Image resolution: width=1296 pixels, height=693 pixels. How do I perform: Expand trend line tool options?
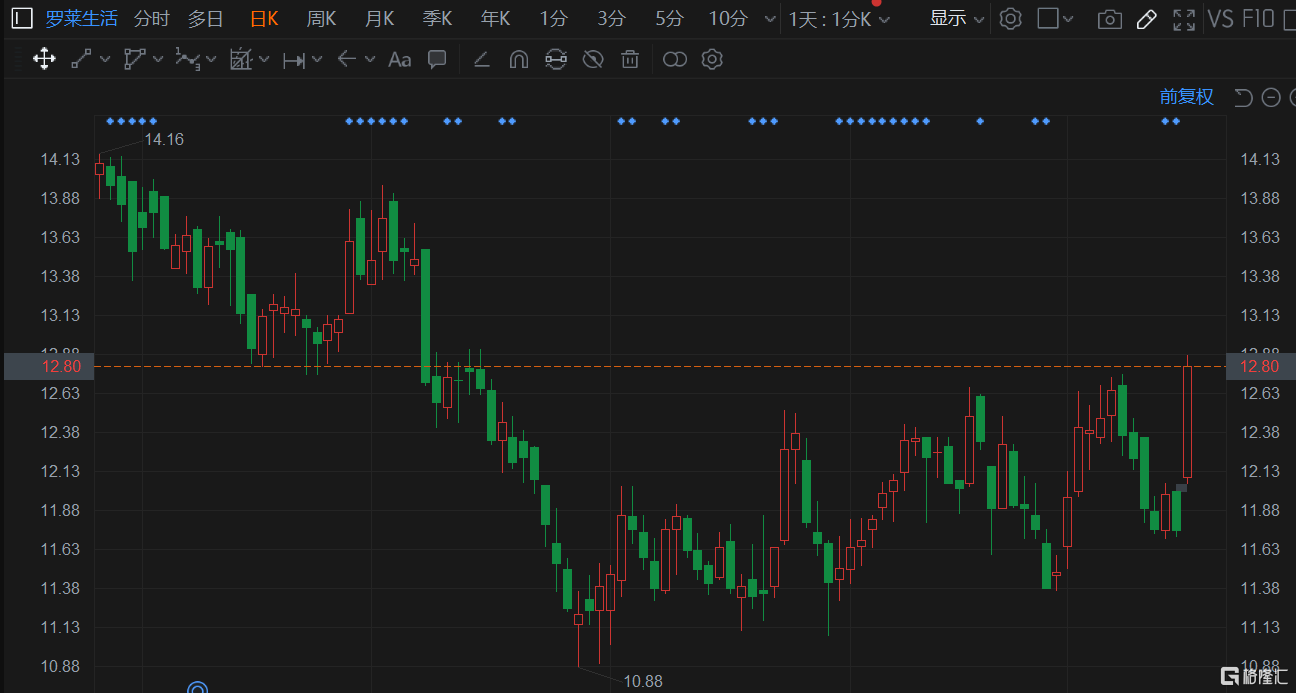coord(105,59)
